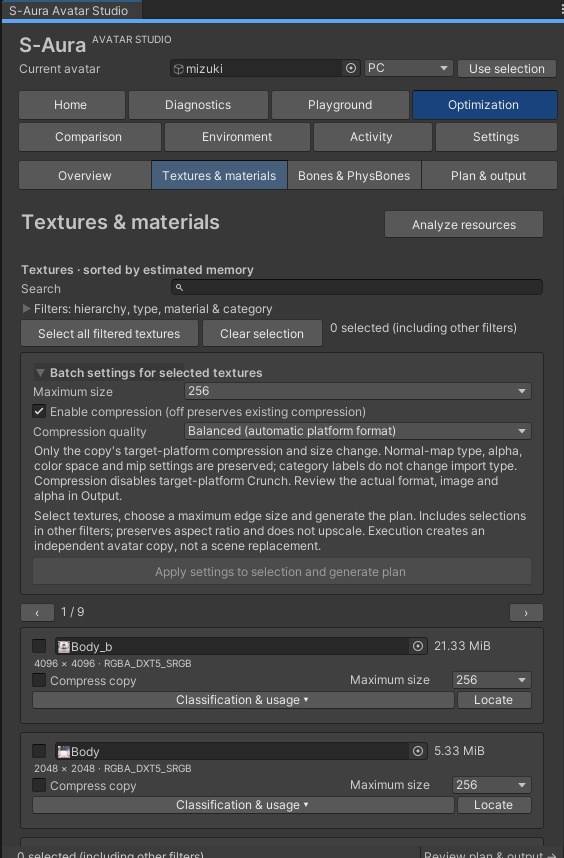Click the Use selection button
This screenshot has height=858, width=564.
click(507, 68)
